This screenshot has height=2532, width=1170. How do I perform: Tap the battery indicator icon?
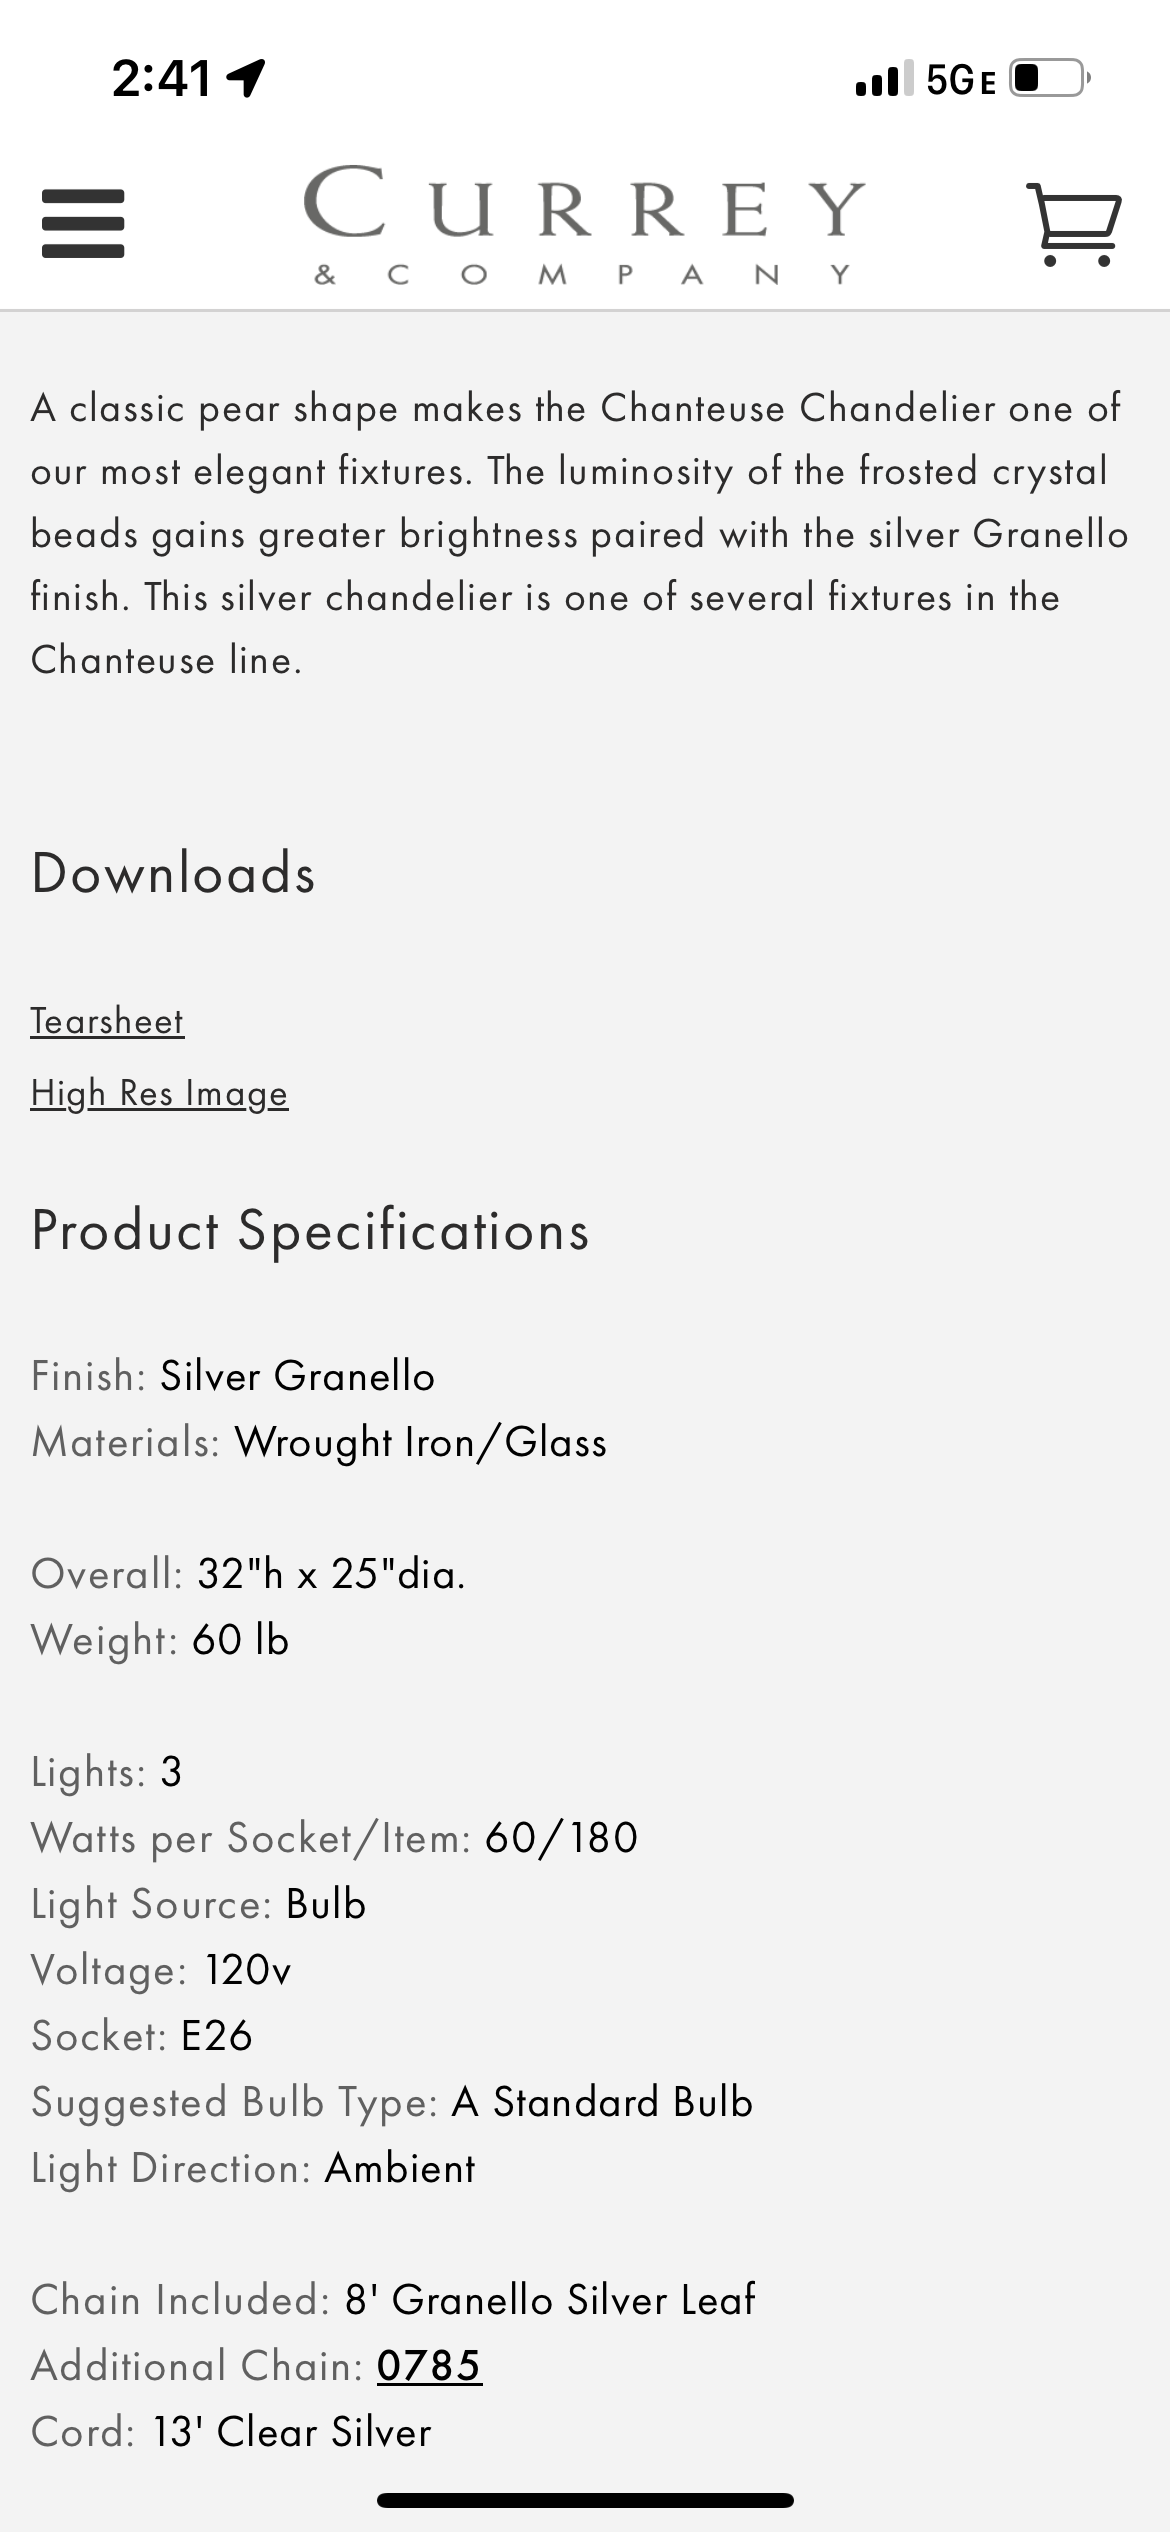[1047, 78]
